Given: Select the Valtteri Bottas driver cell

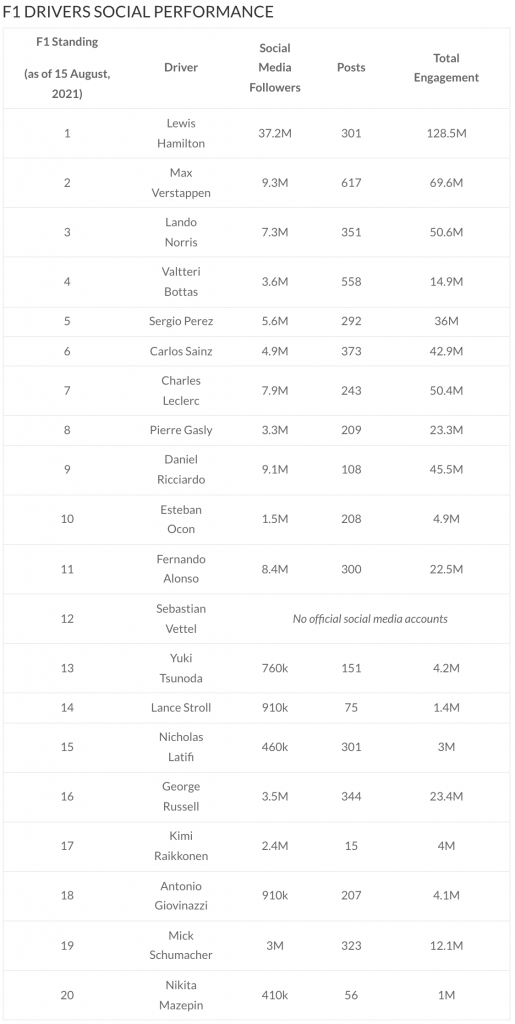Looking at the screenshot, I should (x=181, y=281).
